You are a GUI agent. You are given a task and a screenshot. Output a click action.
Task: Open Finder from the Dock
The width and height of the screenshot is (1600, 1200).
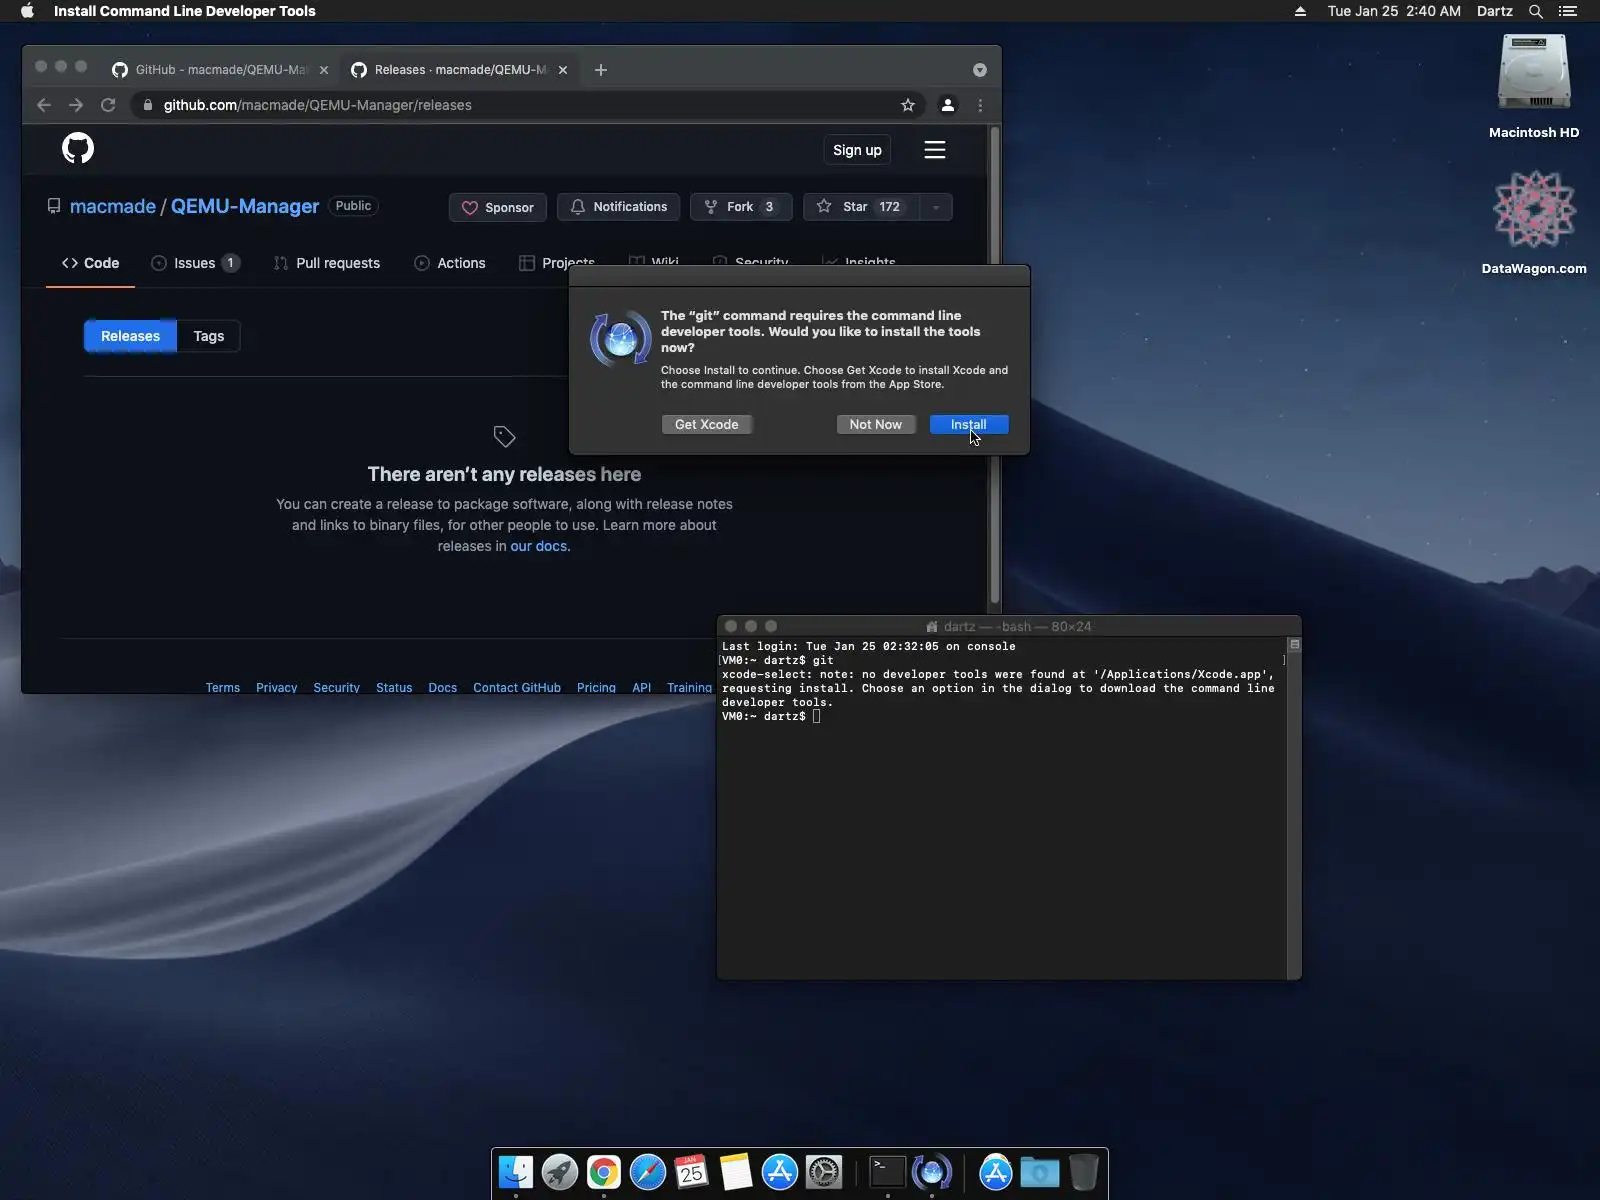(516, 1172)
